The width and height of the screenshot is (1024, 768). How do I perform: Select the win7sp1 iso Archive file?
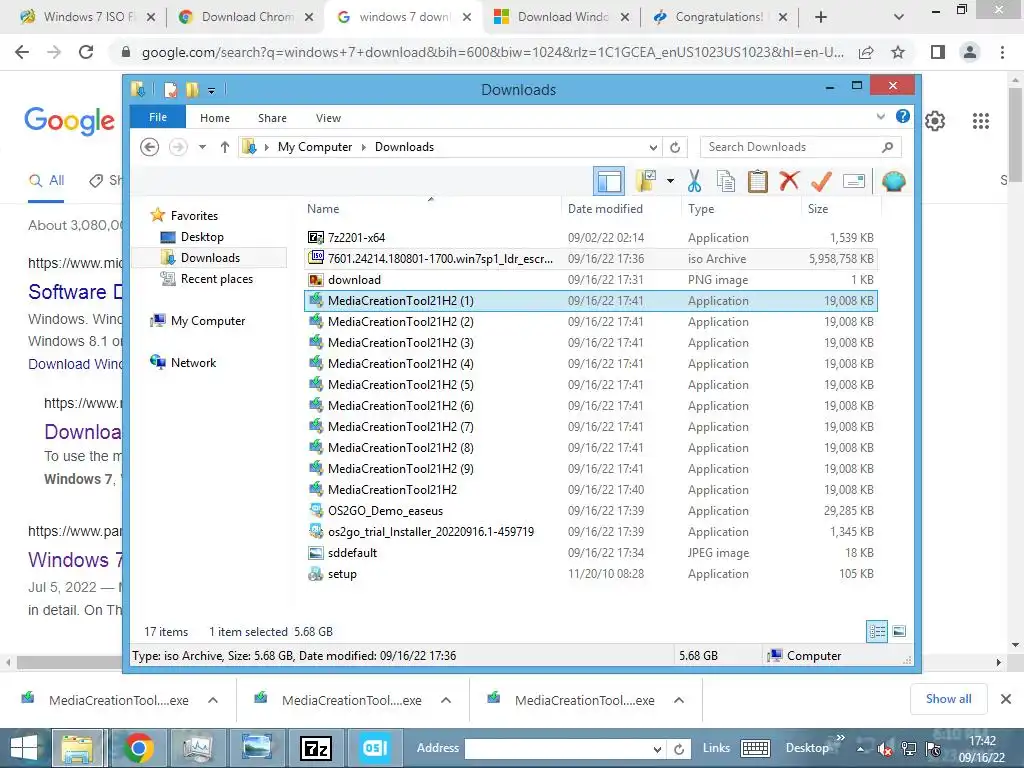pyautogui.click(x=590, y=259)
